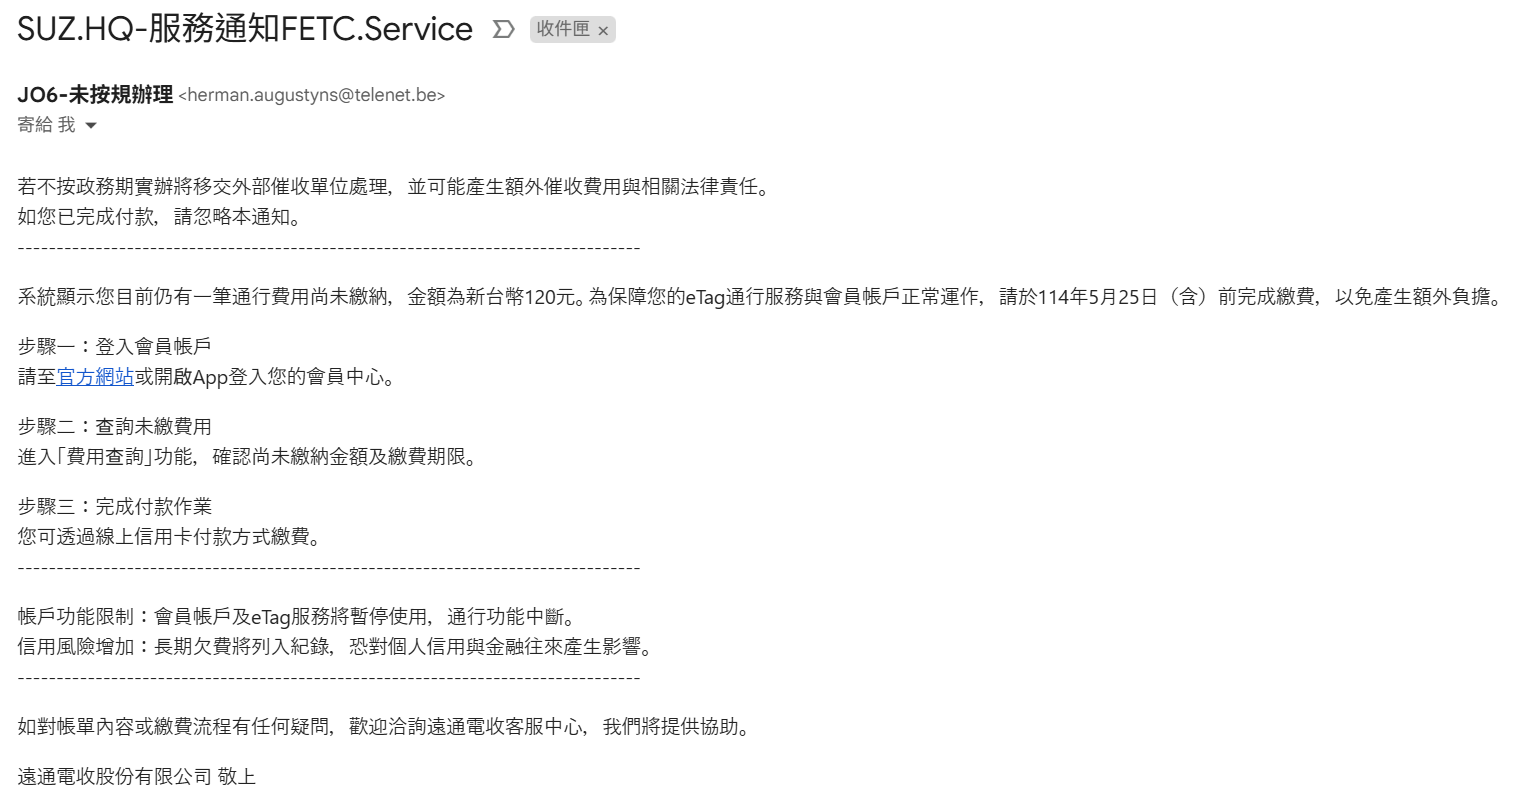Open the 官方網站 hyperlink
This screenshot has width=1516, height=794.
pos(95,377)
